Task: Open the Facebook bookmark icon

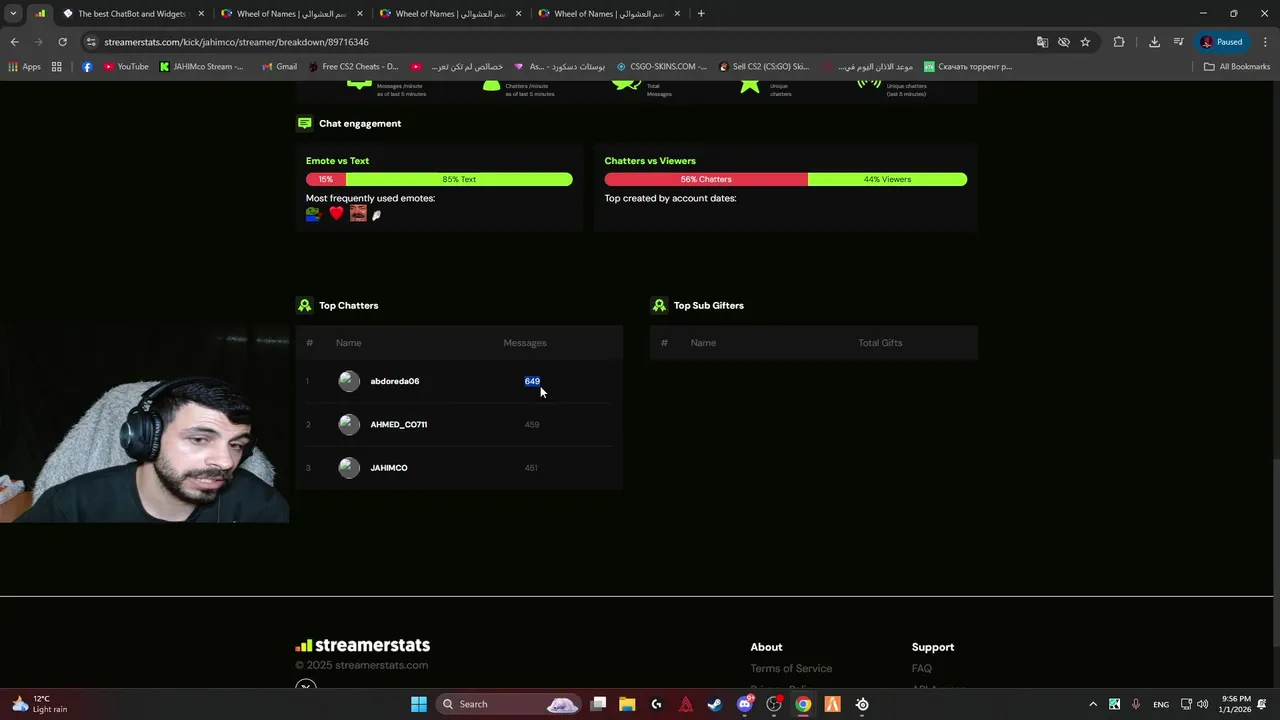Action: [x=87, y=67]
